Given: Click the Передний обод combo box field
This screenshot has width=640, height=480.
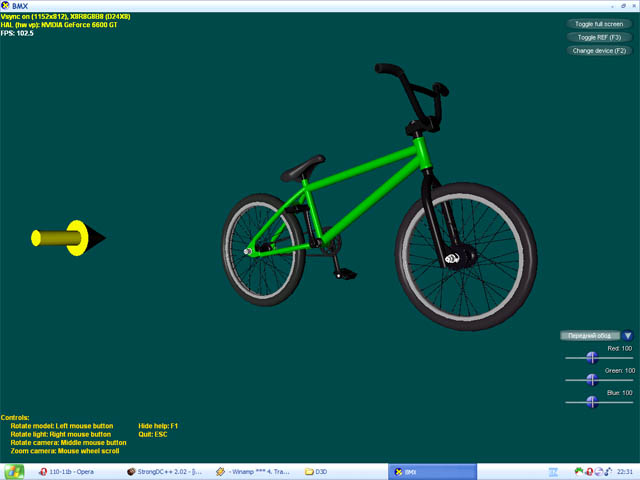Looking at the screenshot, I should (589, 336).
